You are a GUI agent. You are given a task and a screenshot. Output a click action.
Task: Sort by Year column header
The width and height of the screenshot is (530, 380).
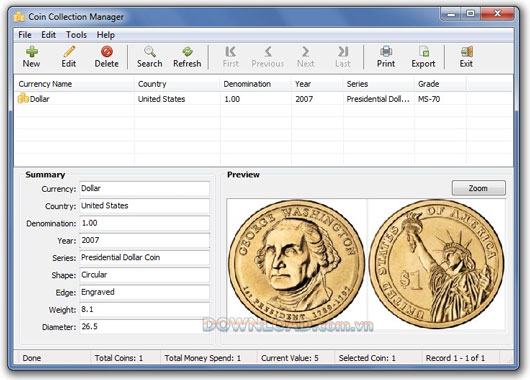[x=317, y=84]
